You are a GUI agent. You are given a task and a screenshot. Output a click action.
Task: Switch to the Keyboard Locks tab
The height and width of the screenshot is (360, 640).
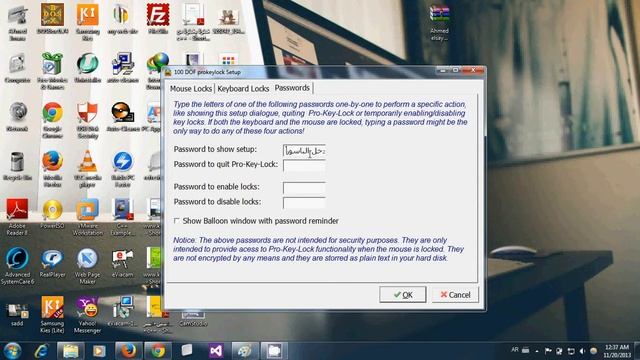coord(243,89)
